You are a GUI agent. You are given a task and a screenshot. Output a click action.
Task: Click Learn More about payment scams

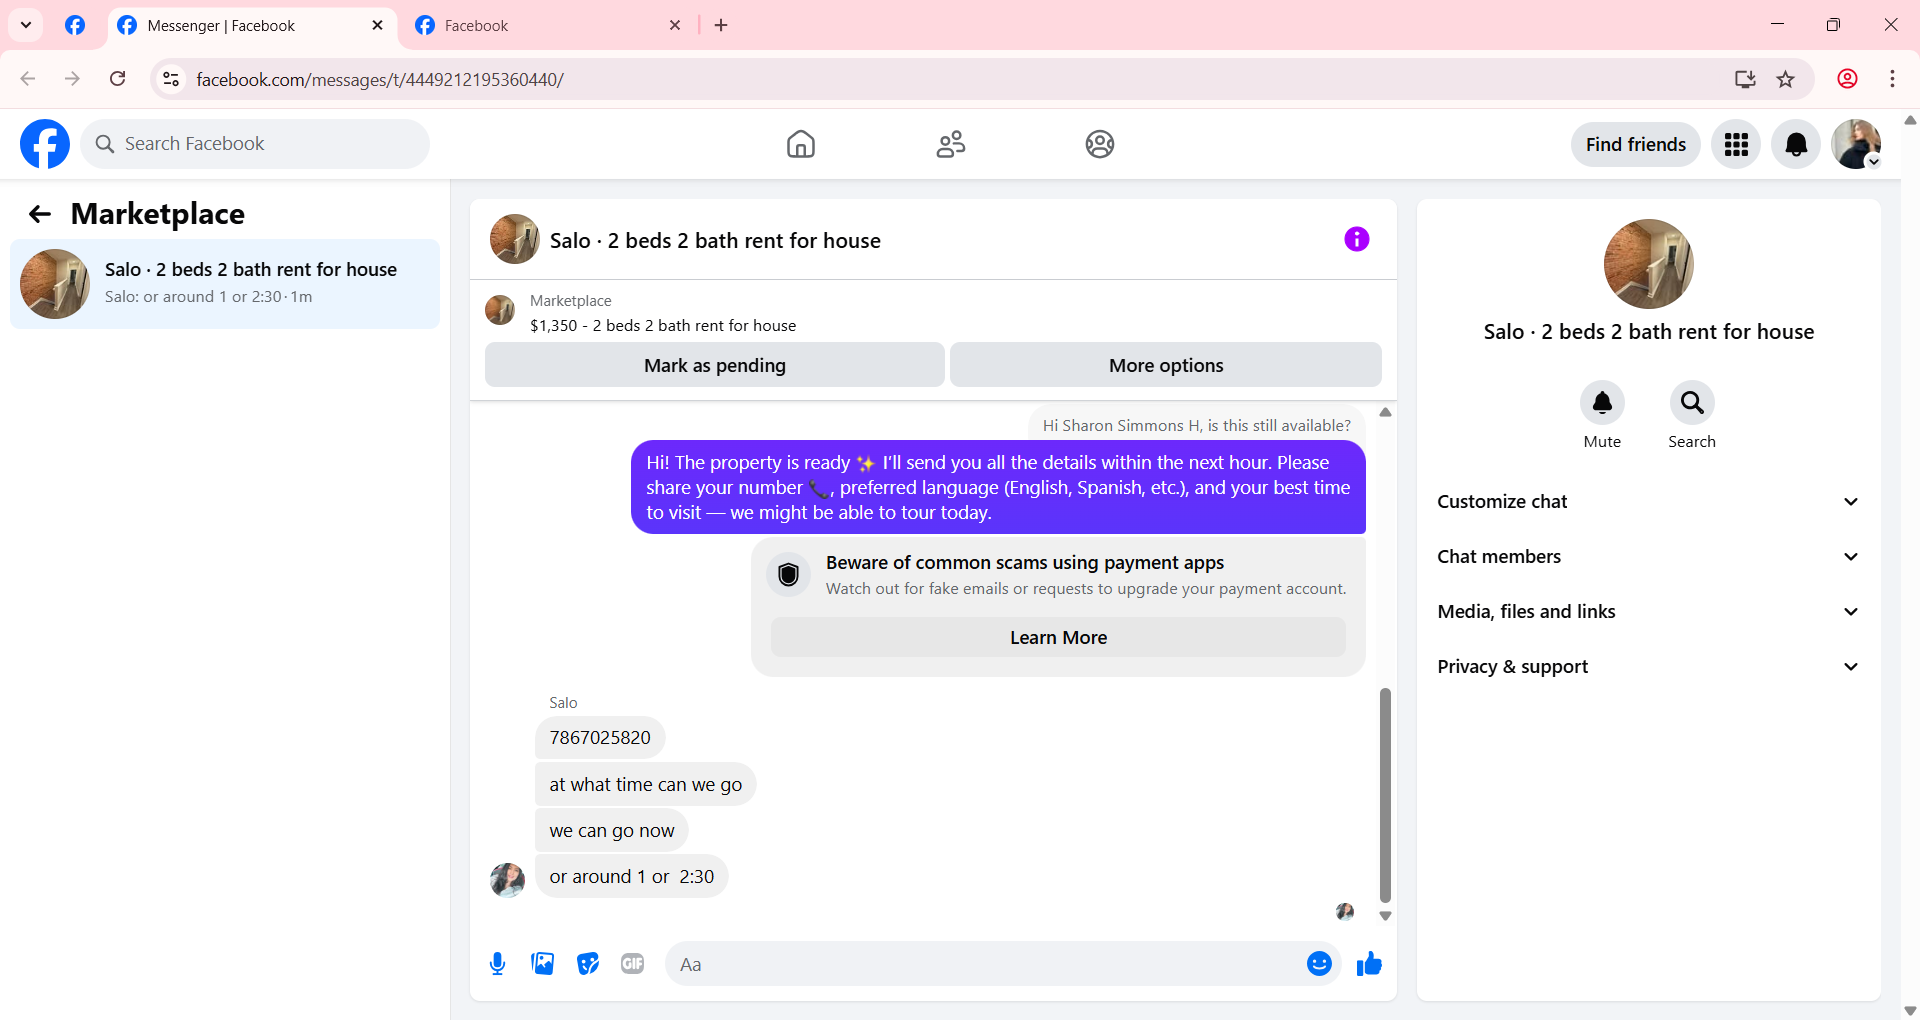1058,638
